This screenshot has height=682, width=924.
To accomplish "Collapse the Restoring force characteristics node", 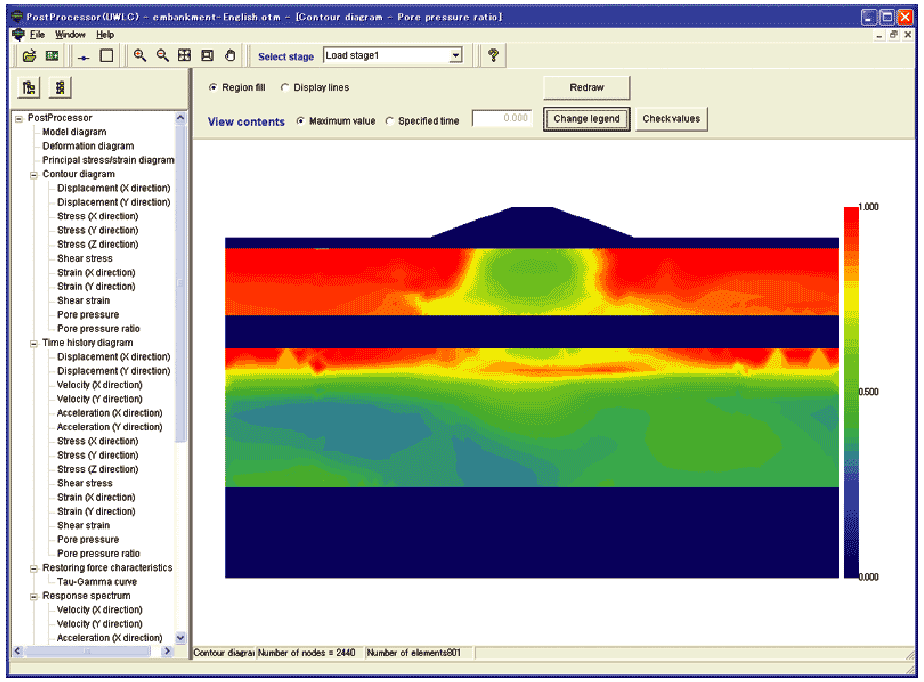I will [x=34, y=569].
